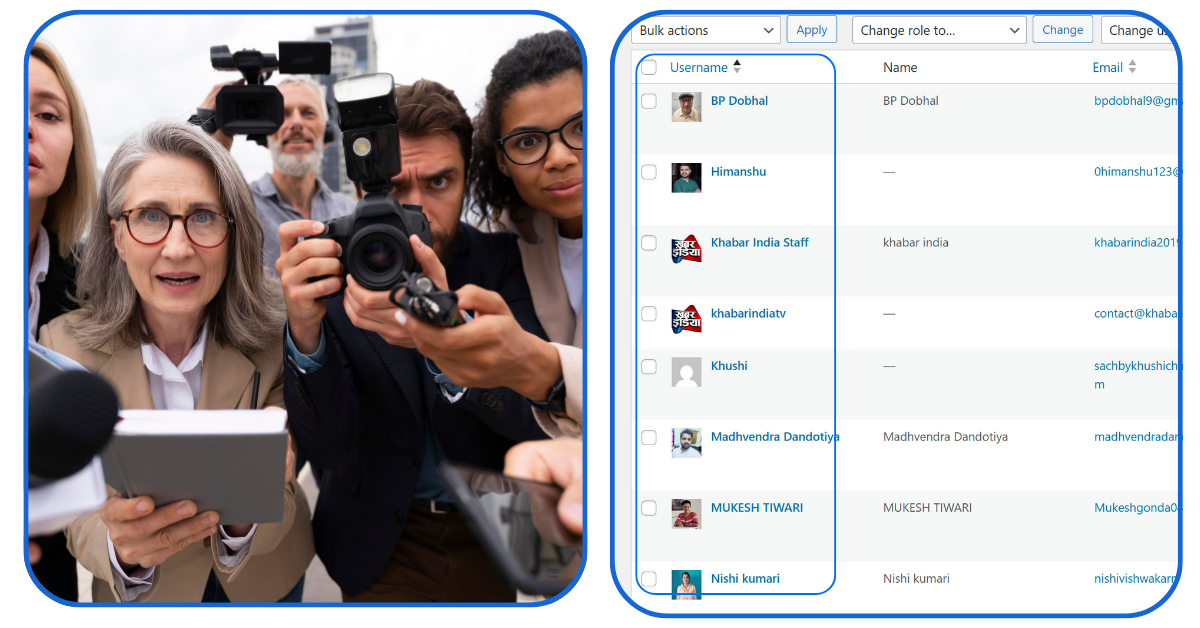1200x628 pixels.
Task: Click the Khabar India Staff logo avatar
Action: pos(686,248)
